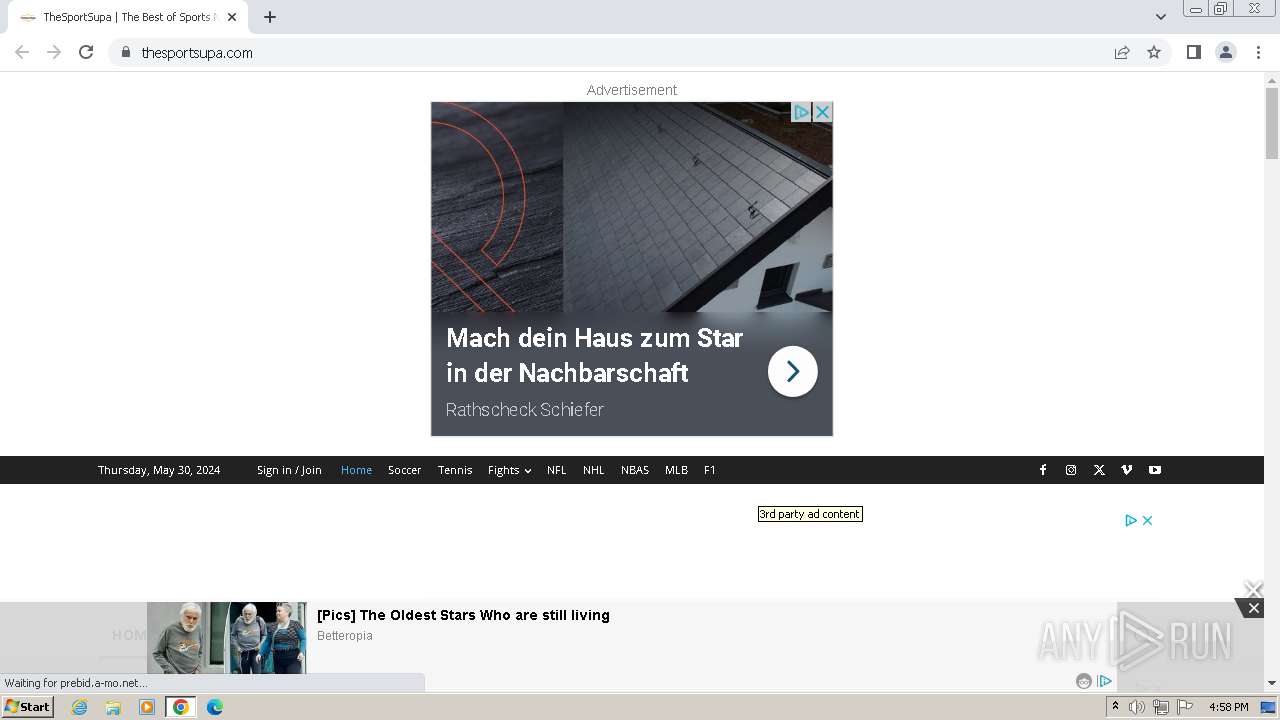Reload the page in Chrome
The image size is (1280, 720).
86,52
